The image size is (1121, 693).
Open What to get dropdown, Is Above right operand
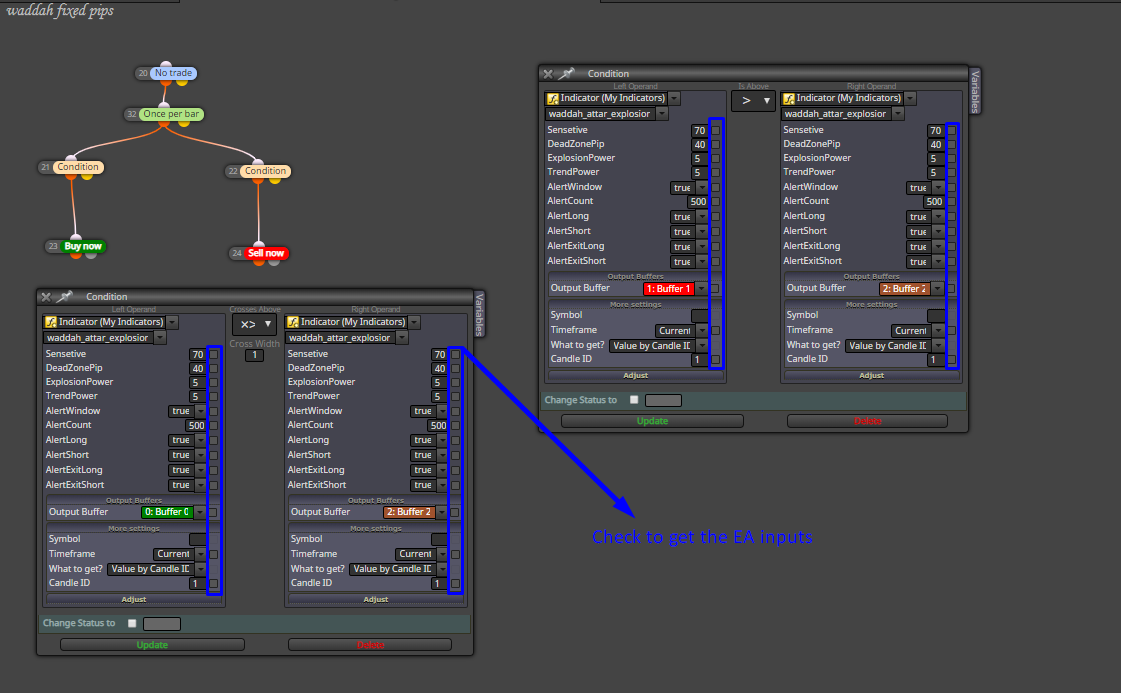[895, 345]
